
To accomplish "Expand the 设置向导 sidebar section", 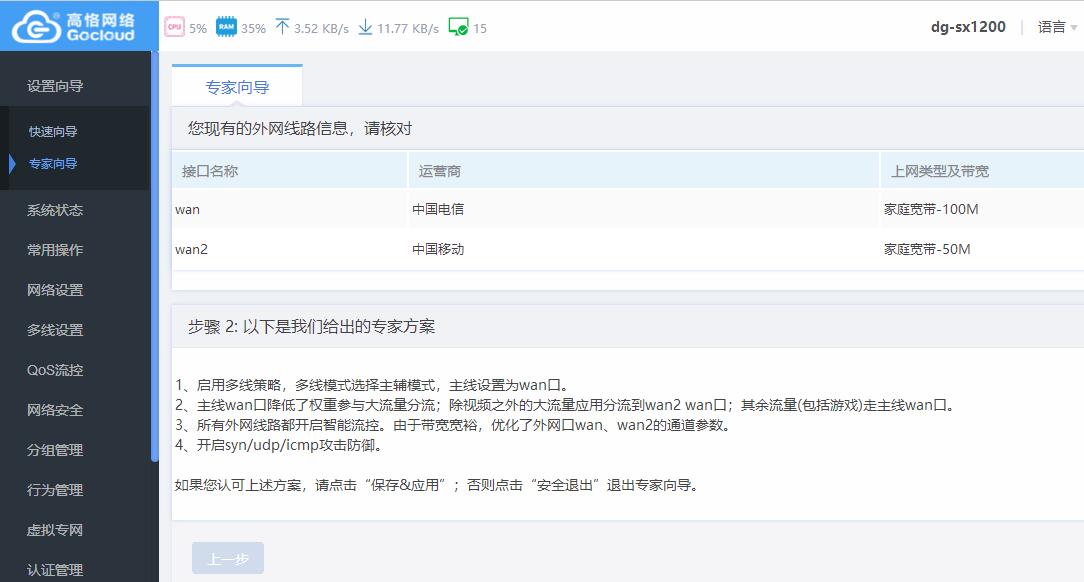I will coord(55,86).
